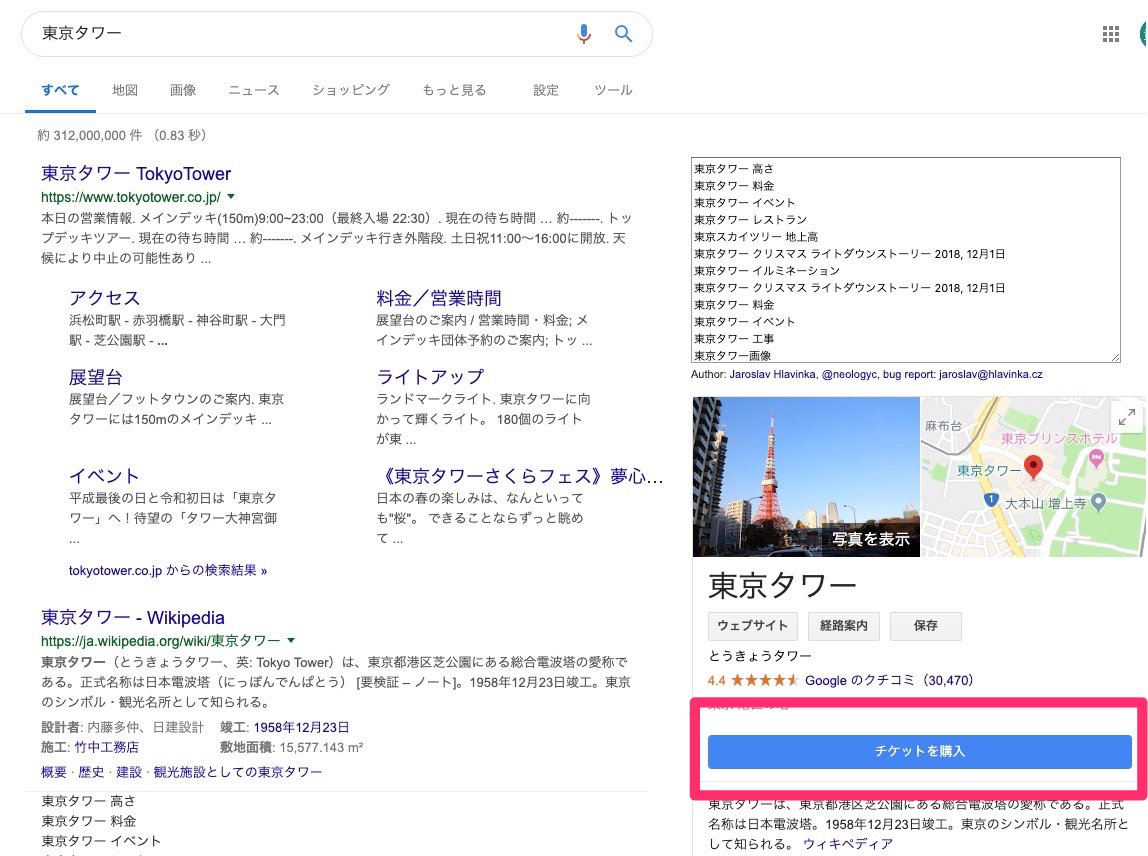
Task: Expand the もっと見る menu
Action: click(x=454, y=90)
